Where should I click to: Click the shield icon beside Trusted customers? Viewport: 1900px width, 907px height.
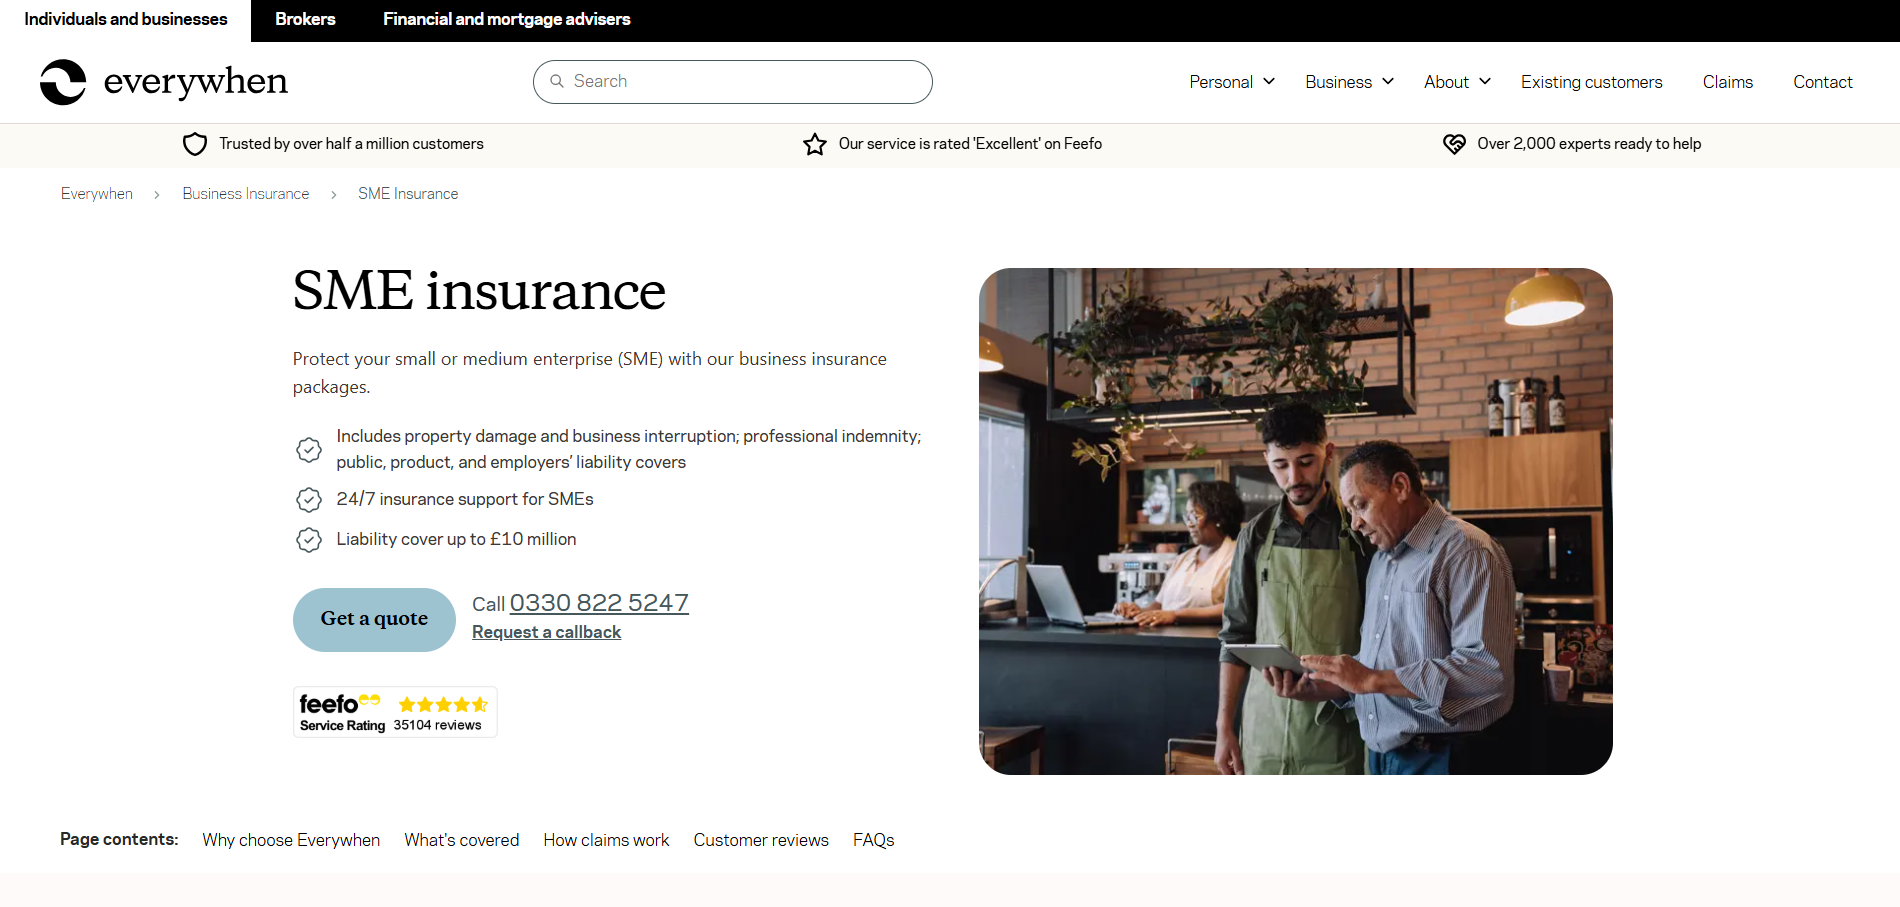click(195, 144)
